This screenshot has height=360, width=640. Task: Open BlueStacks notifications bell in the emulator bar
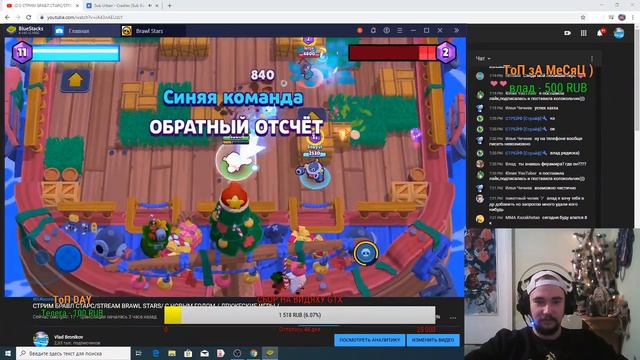(373, 31)
